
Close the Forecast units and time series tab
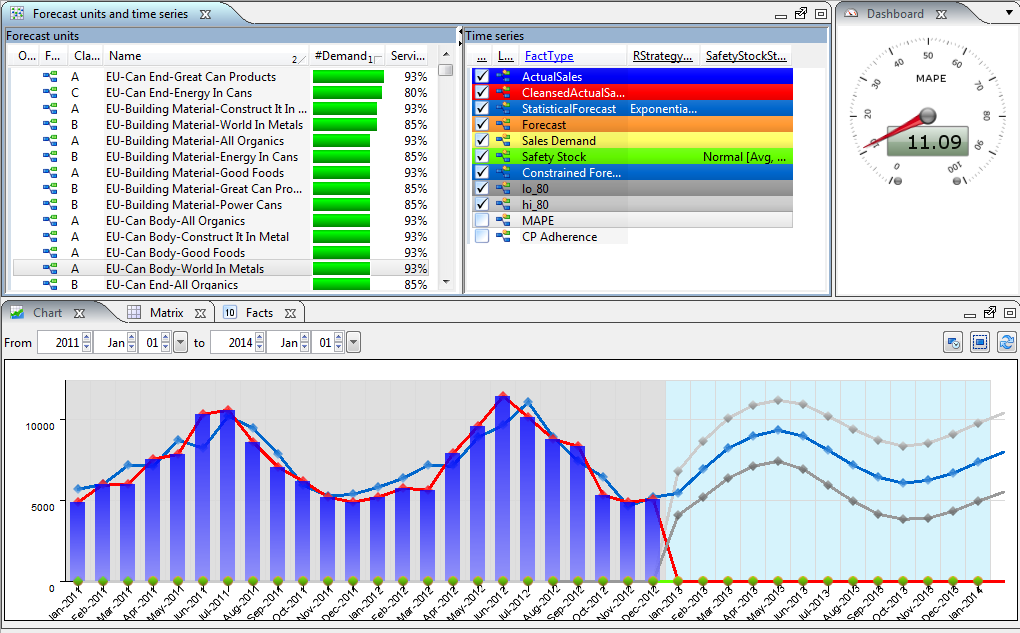tap(205, 14)
